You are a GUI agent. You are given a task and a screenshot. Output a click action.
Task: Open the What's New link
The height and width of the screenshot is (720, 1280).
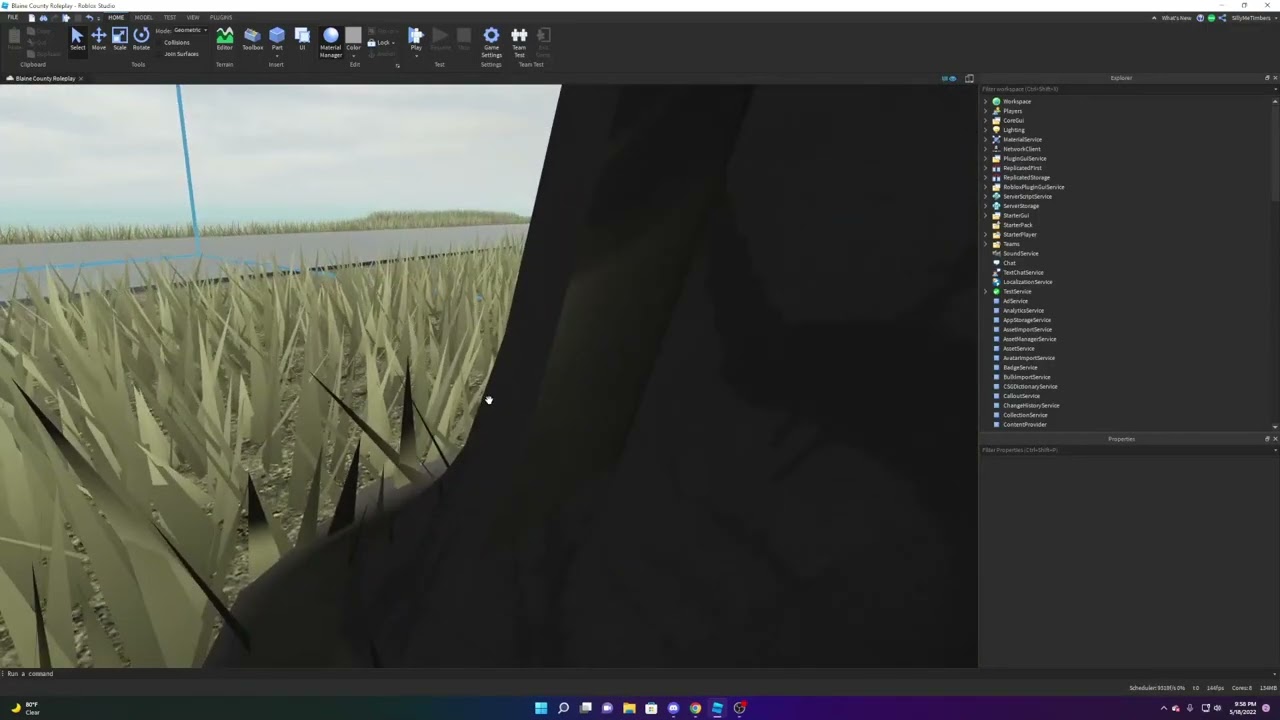click(x=1176, y=18)
